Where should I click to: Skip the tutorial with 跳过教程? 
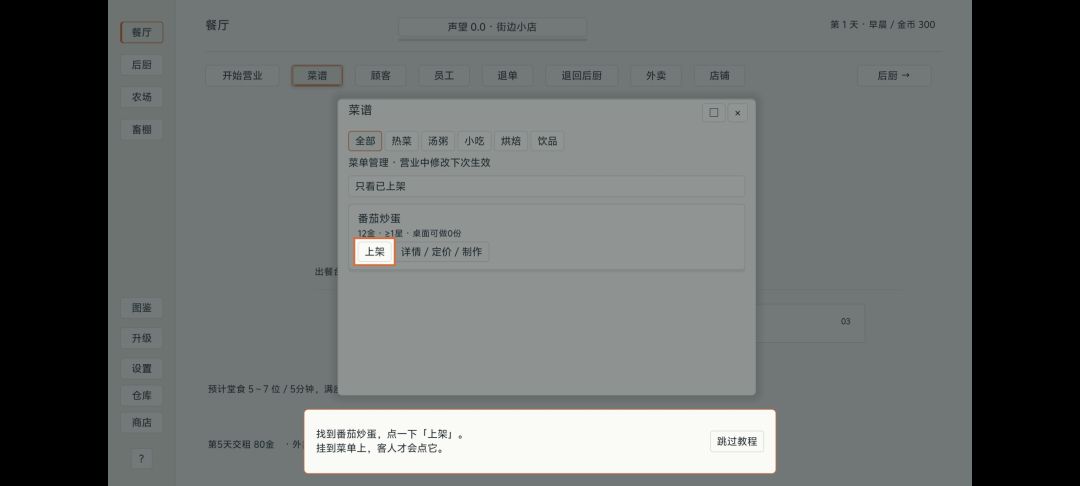tap(737, 441)
